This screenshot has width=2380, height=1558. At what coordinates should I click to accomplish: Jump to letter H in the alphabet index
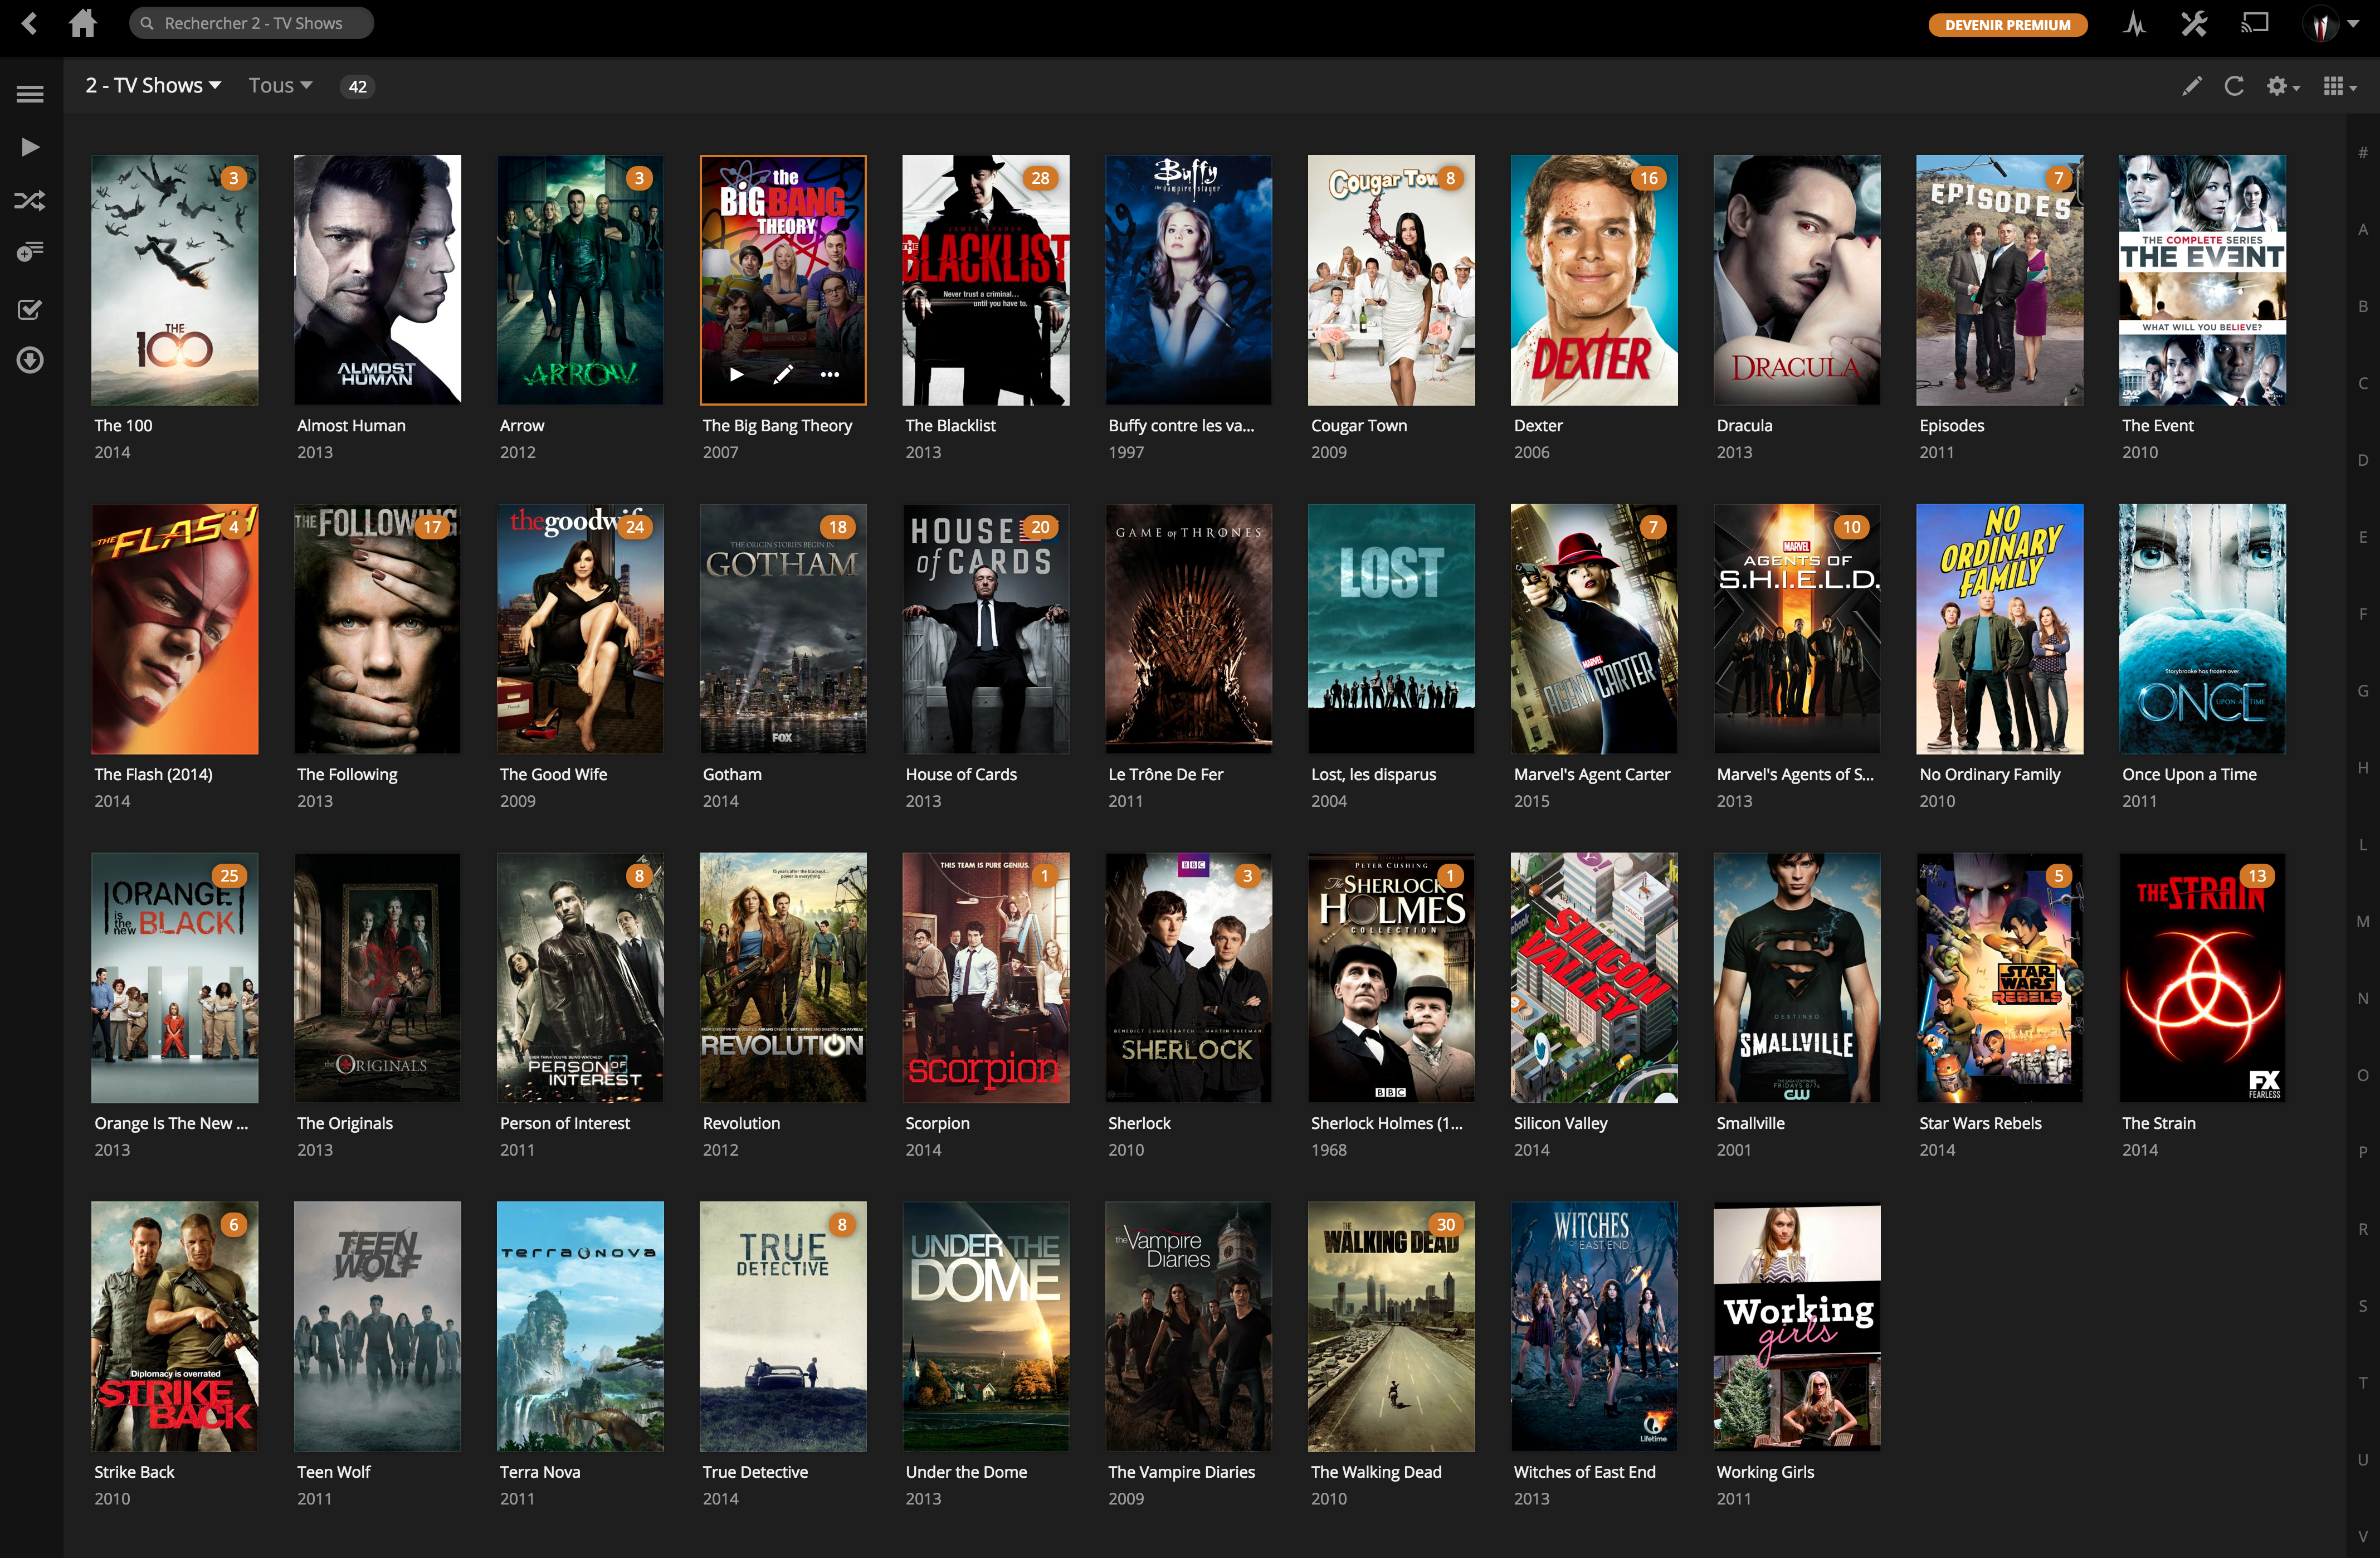coord(2363,768)
